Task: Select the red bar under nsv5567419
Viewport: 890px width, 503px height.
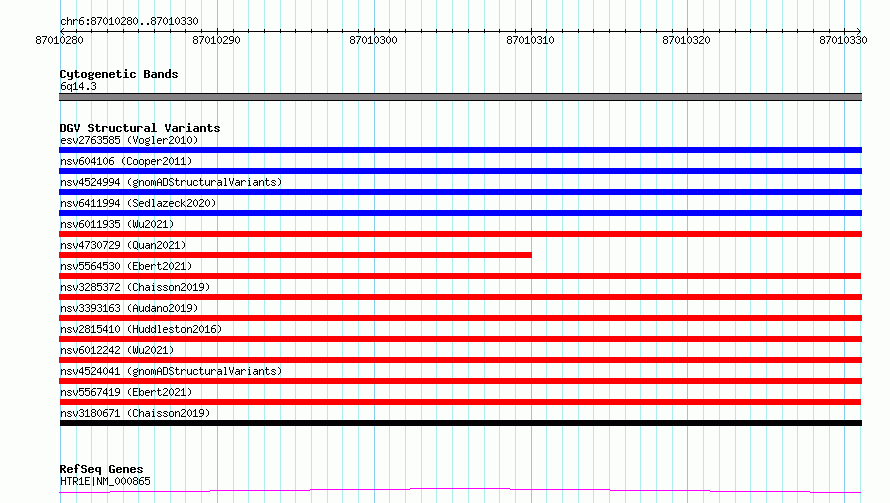Action: click(460, 402)
